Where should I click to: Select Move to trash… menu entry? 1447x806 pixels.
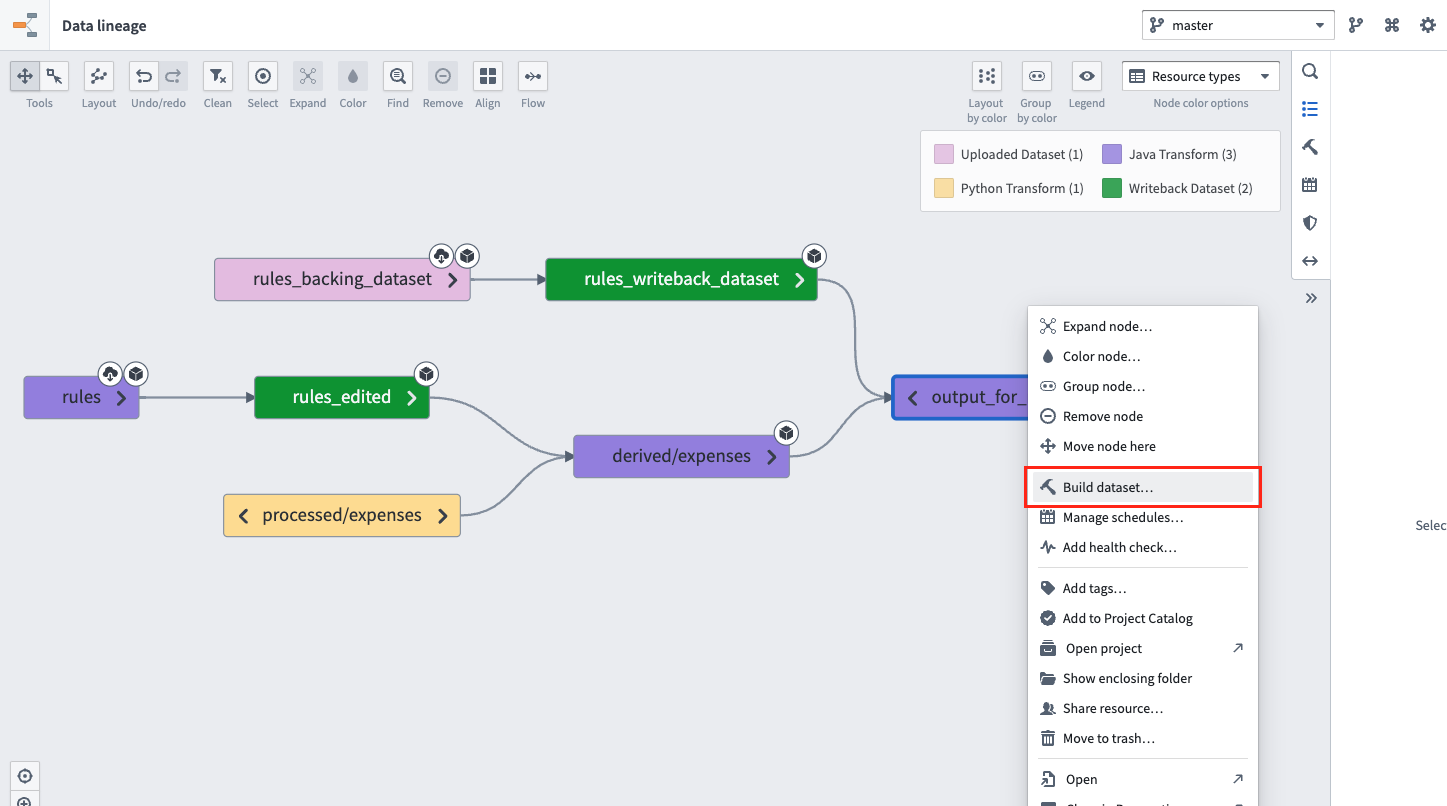(1143, 738)
